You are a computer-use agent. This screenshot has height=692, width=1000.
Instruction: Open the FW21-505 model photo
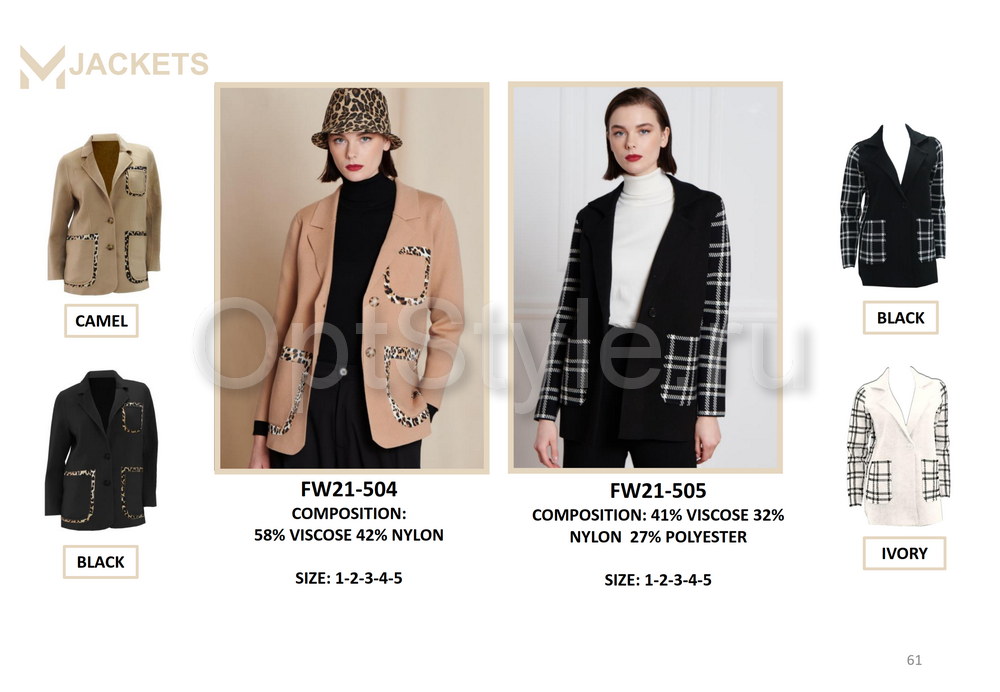[x=645, y=277]
